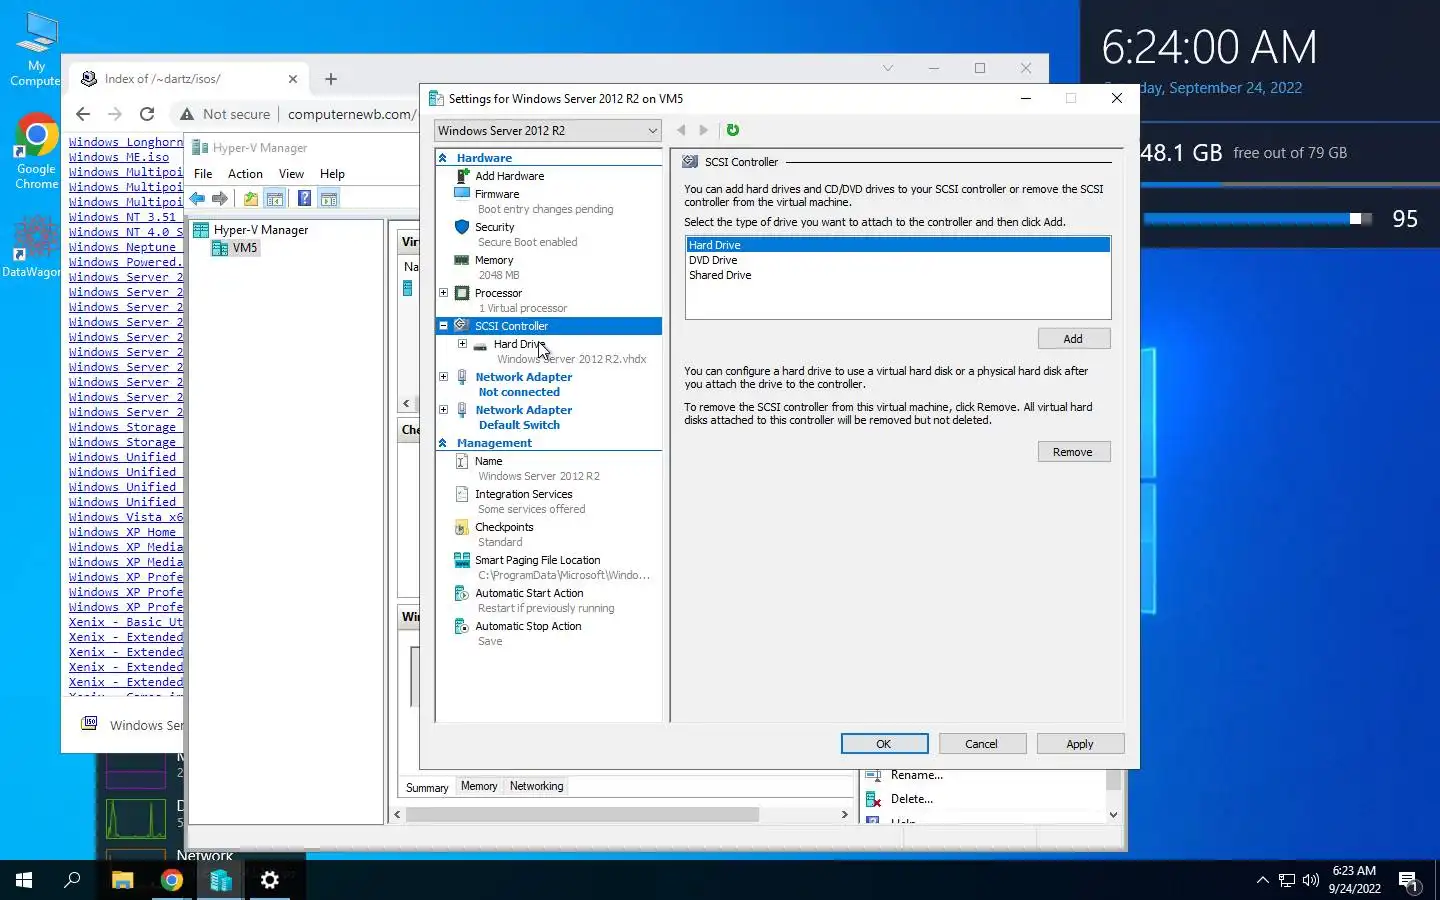Expand the Default Switch Network Adapter node

pos(443,410)
